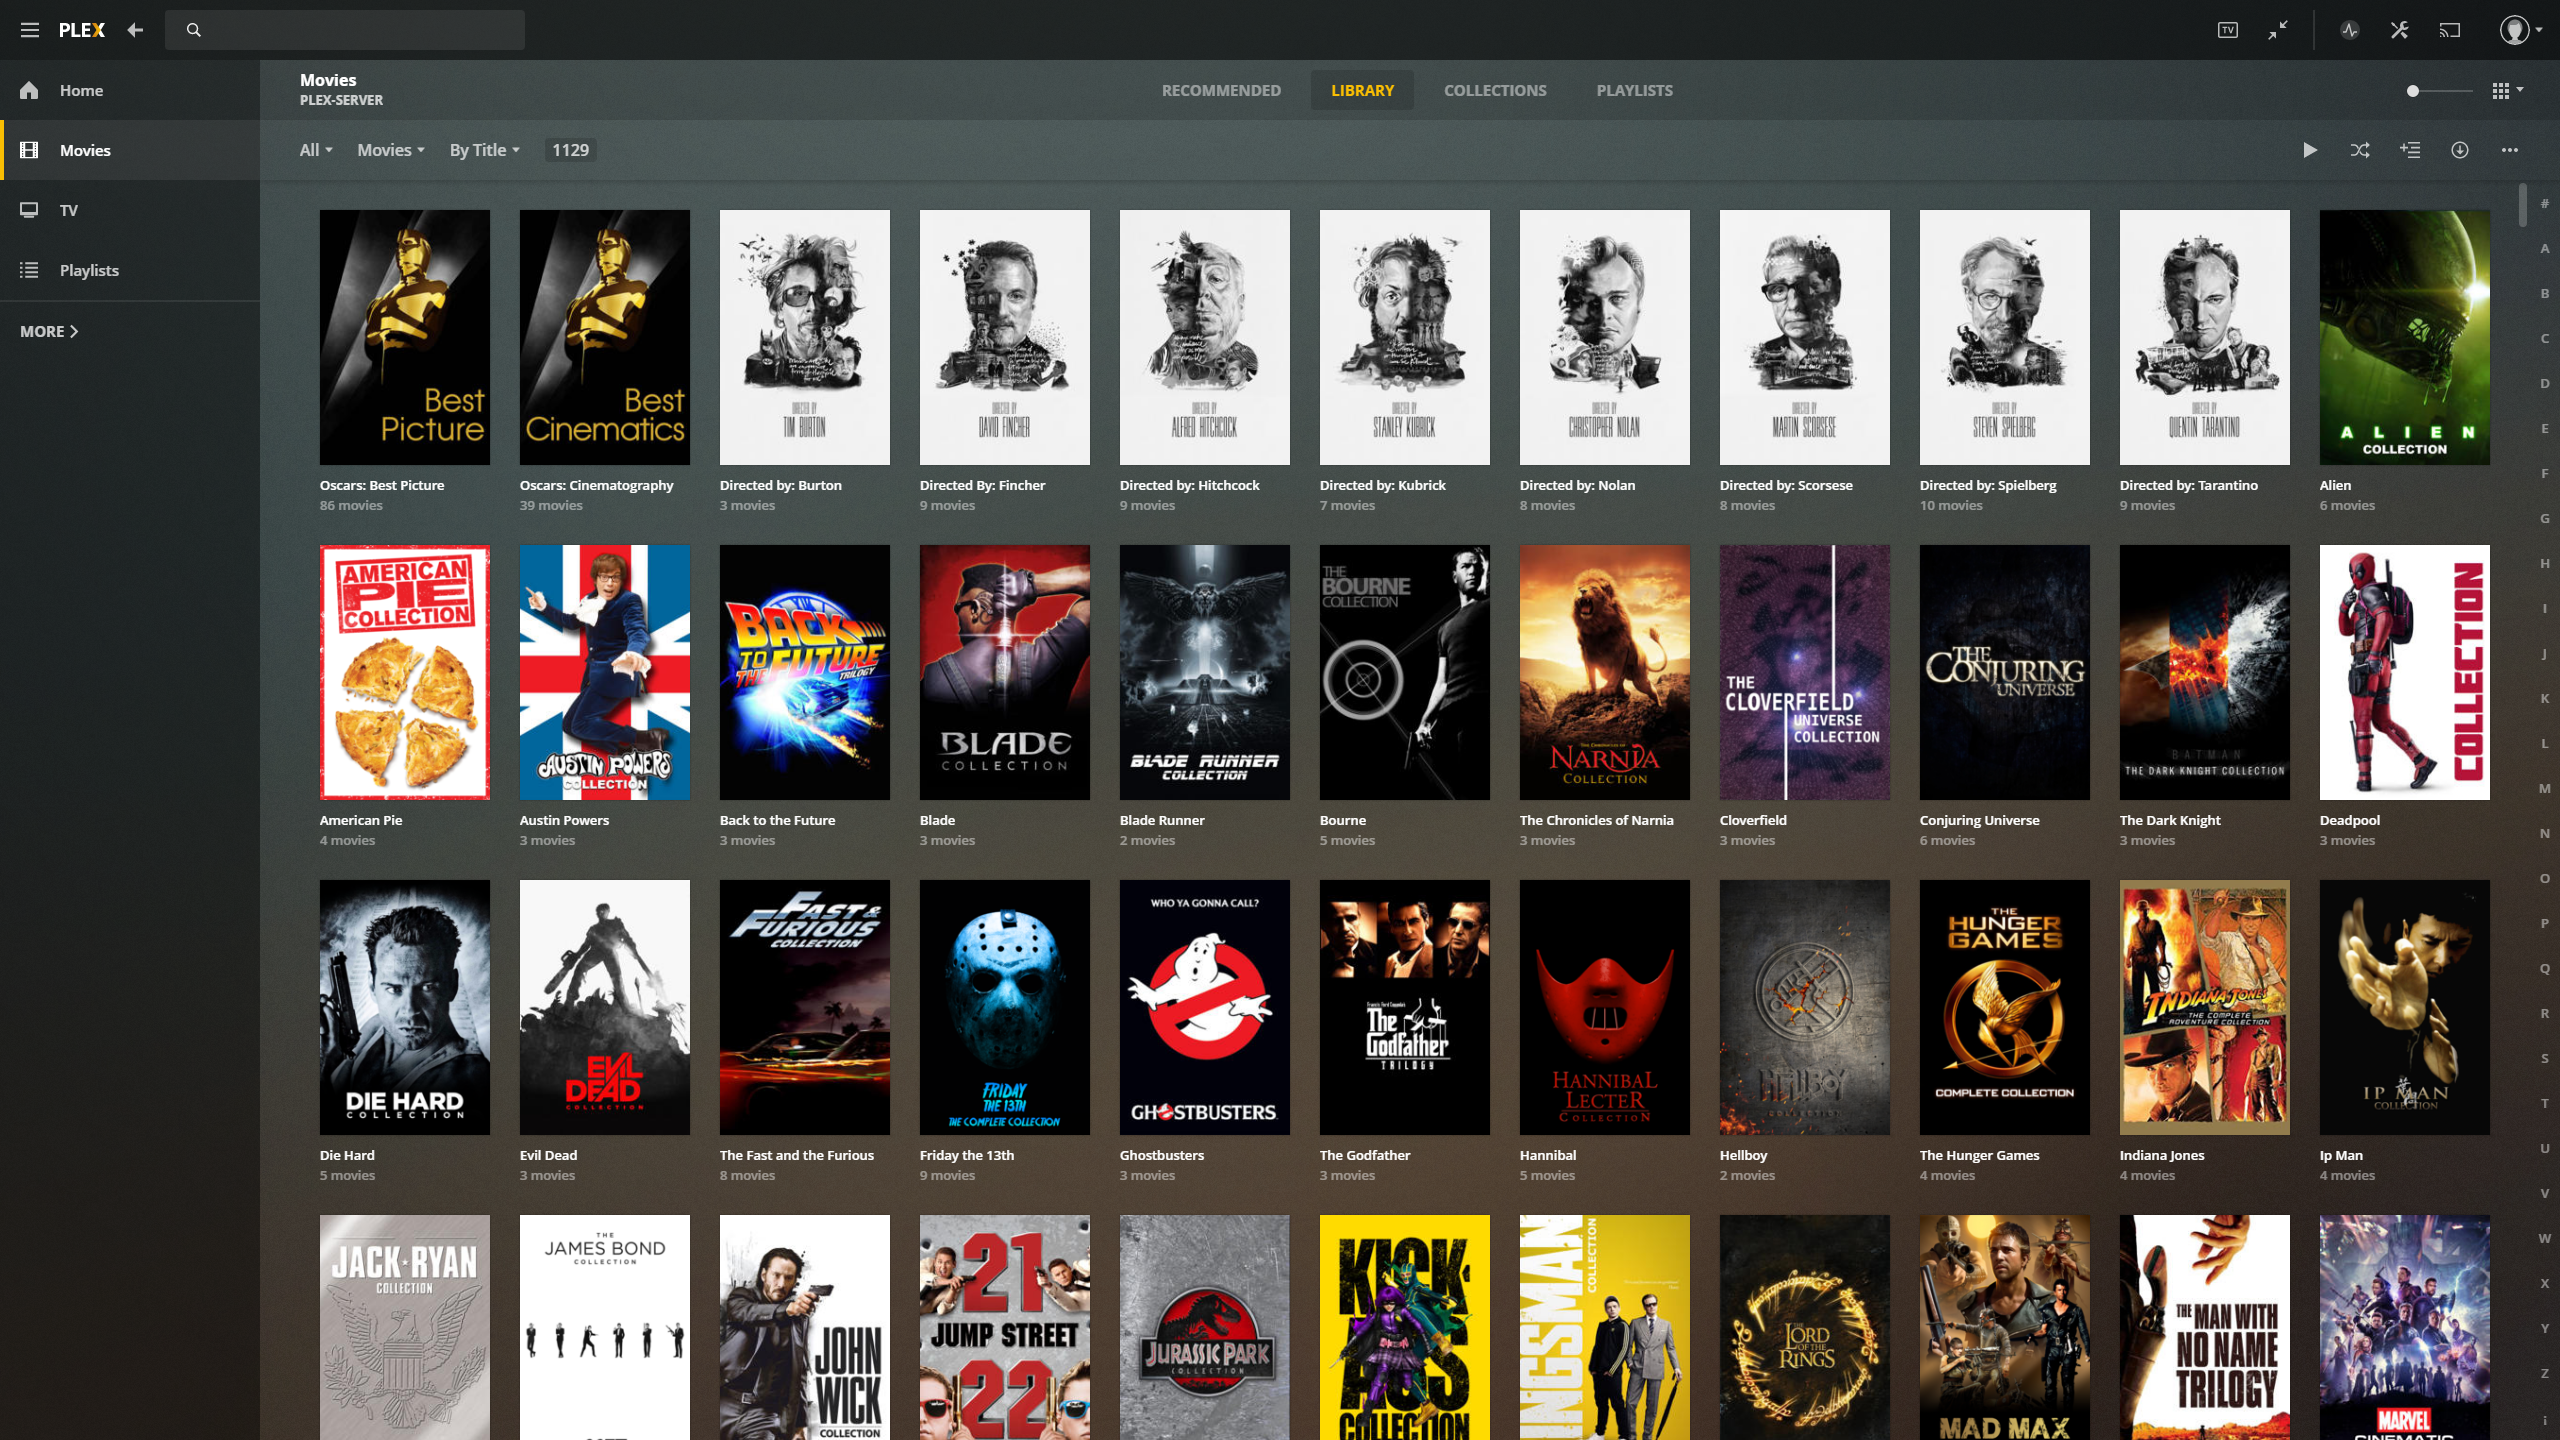Open Directed by: Nolan poster
The height and width of the screenshot is (1440, 2560).
click(x=1605, y=337)
